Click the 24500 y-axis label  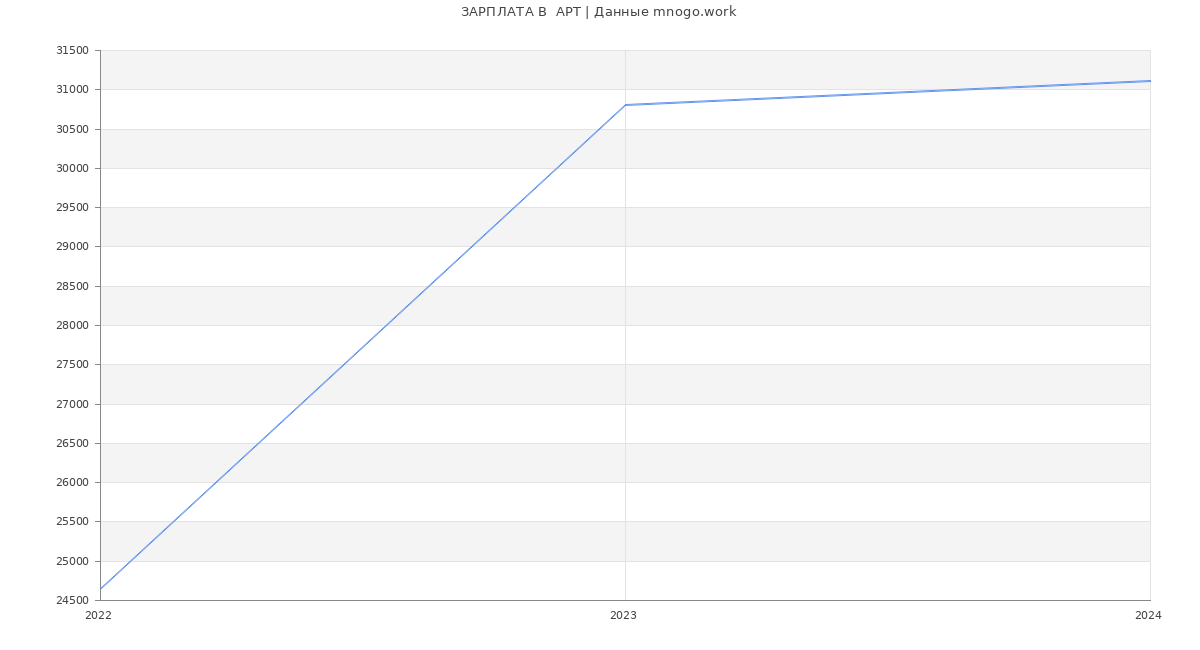pos(72,600)
